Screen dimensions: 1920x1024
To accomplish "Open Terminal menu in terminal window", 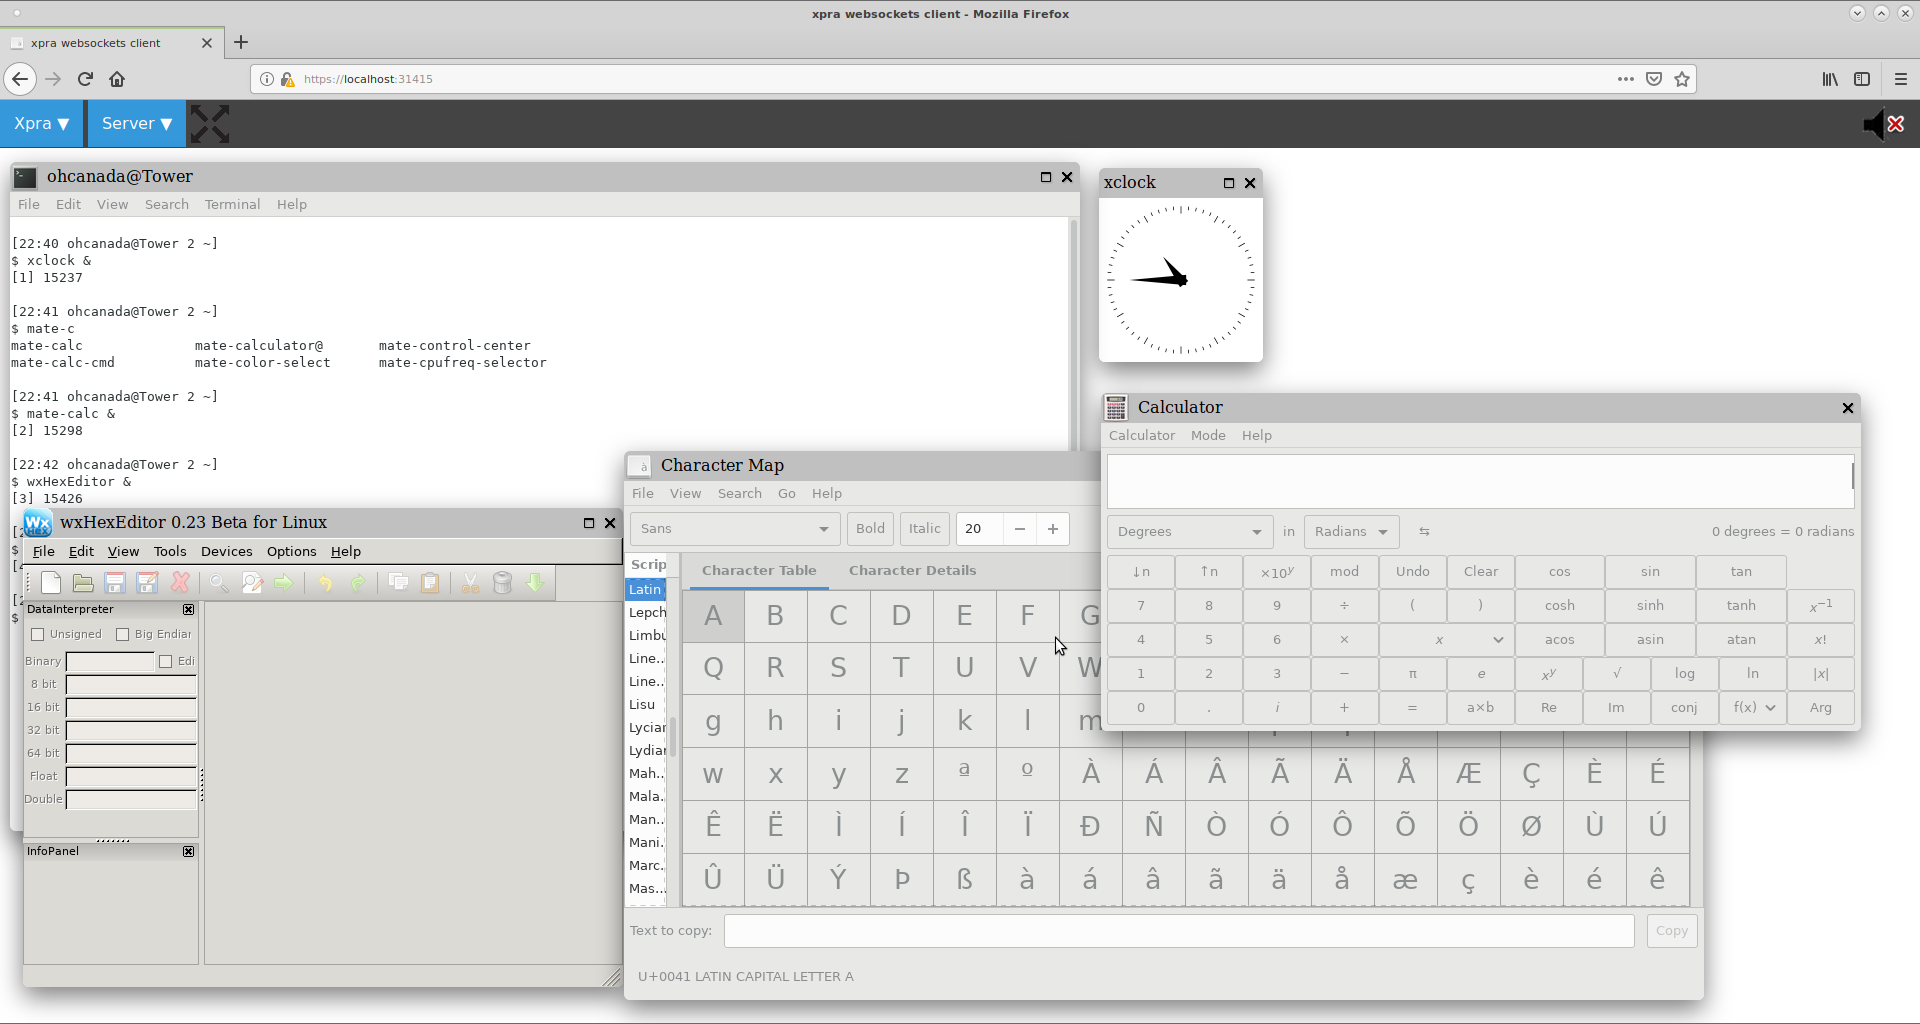I will click(x=232, y=204).
